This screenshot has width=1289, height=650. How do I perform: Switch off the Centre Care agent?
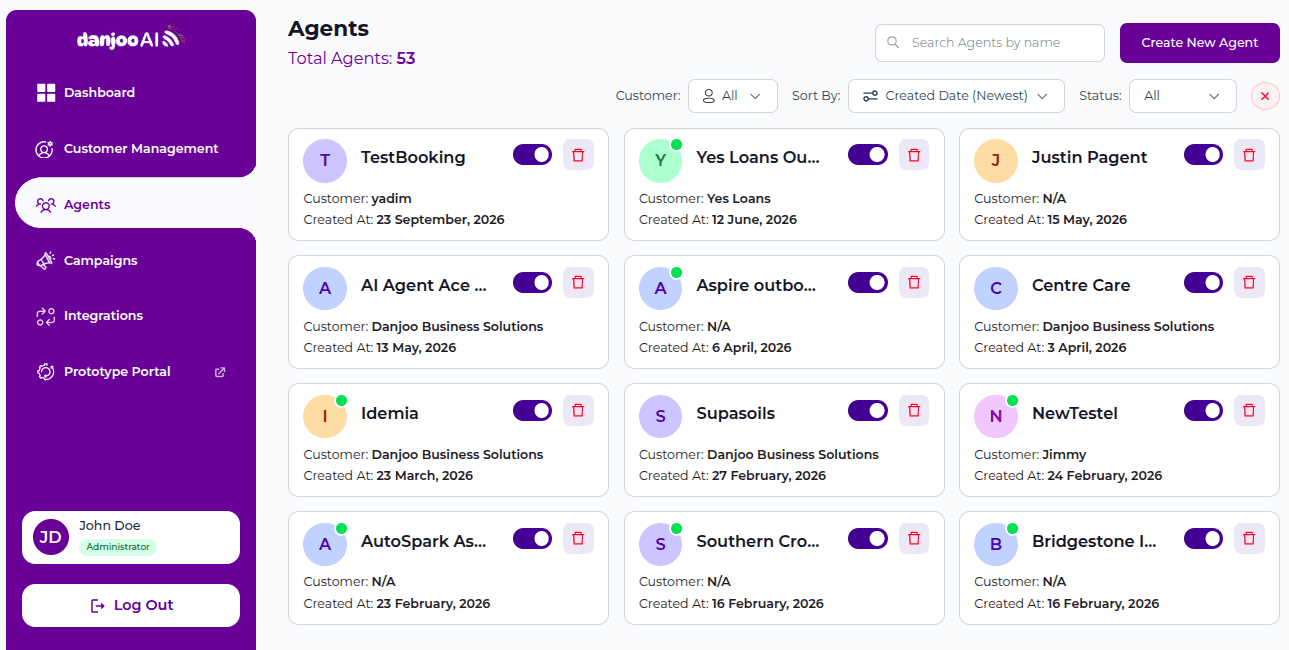click(x=1203, y=283)
